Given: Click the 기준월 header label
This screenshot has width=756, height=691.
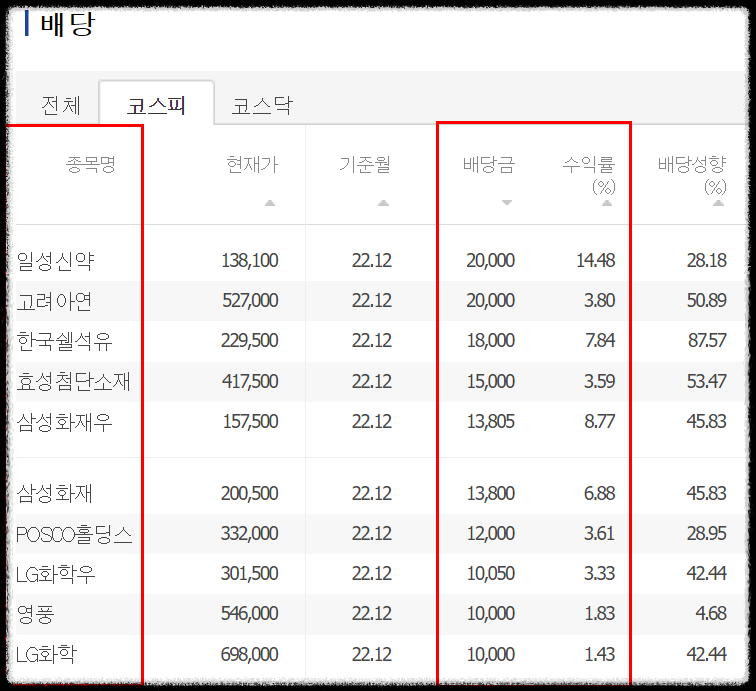Looking at the screenshot, I should (x=364, y=164).
